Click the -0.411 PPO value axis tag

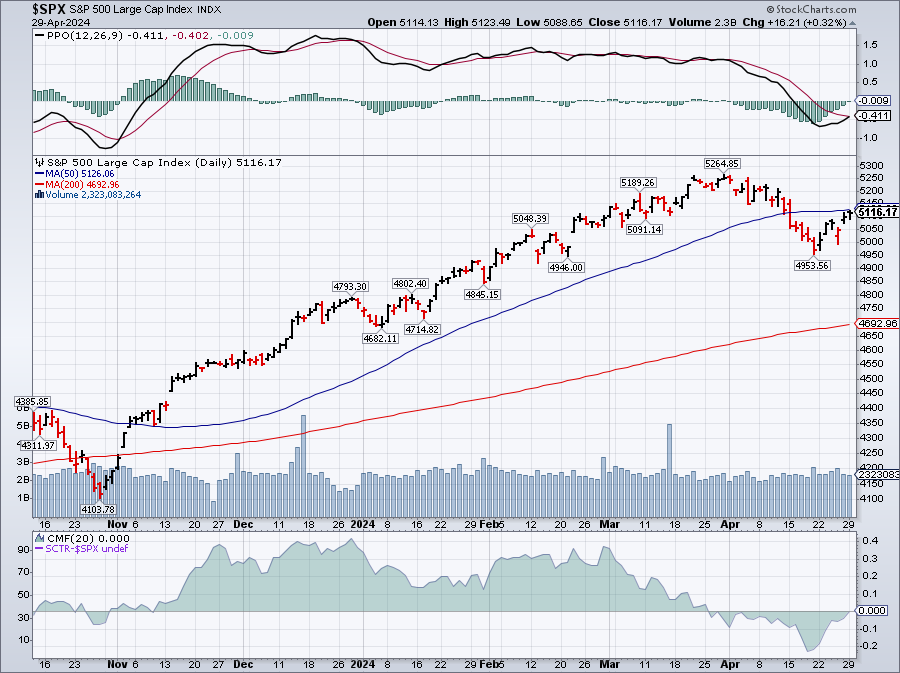874,115
